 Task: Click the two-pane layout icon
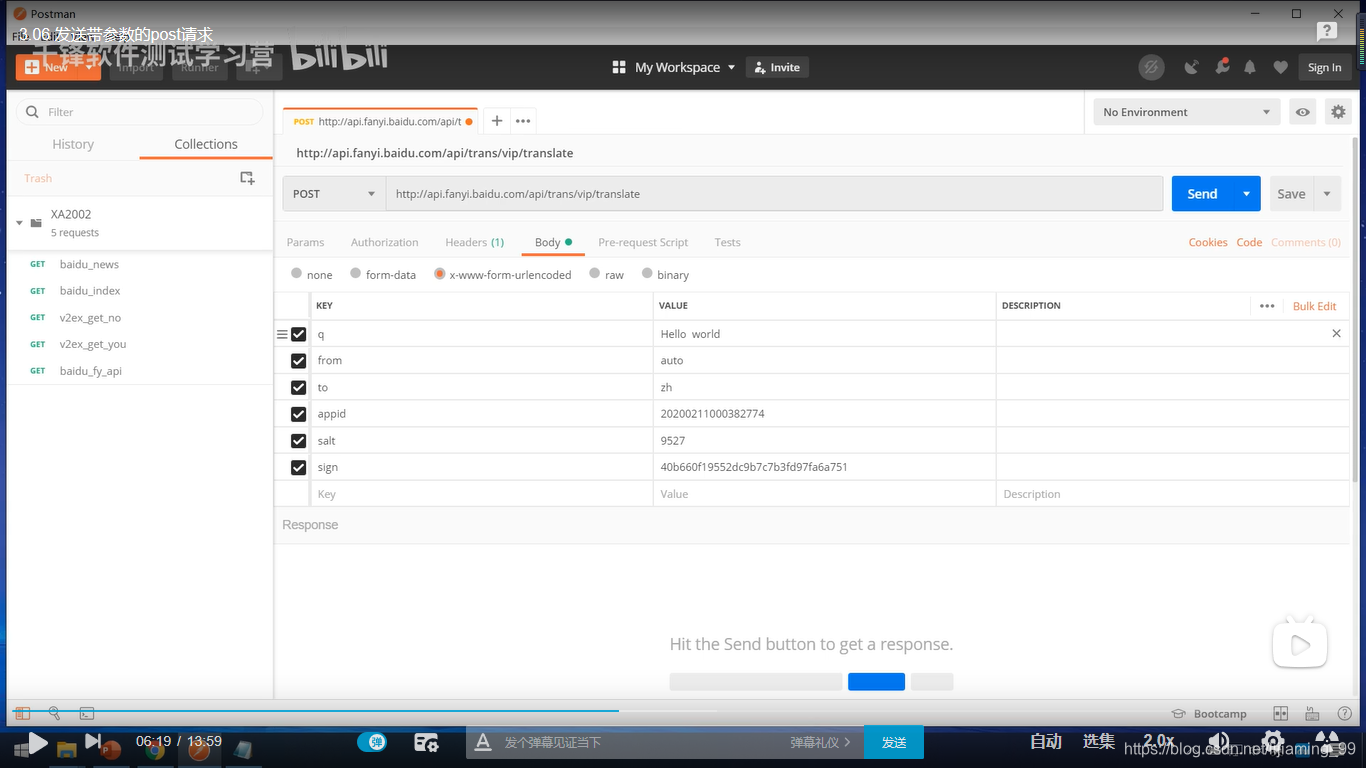pos(1280,714)
